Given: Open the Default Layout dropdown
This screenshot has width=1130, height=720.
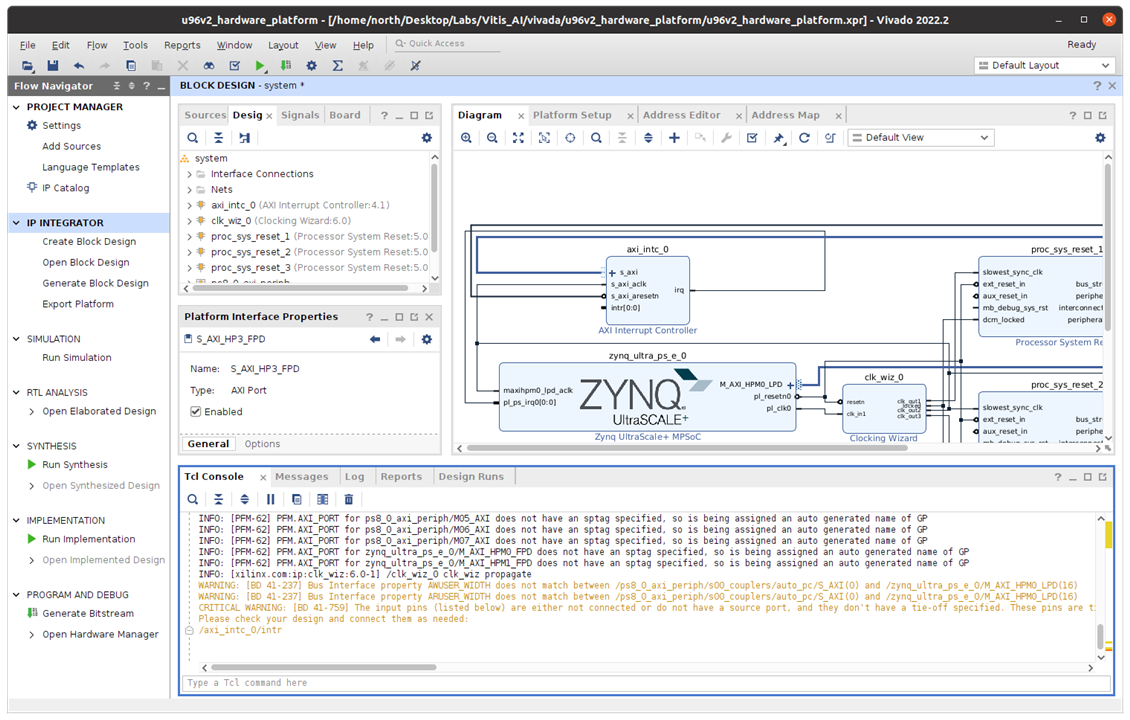Looking at the screenshot, I should click(1044, 66).
